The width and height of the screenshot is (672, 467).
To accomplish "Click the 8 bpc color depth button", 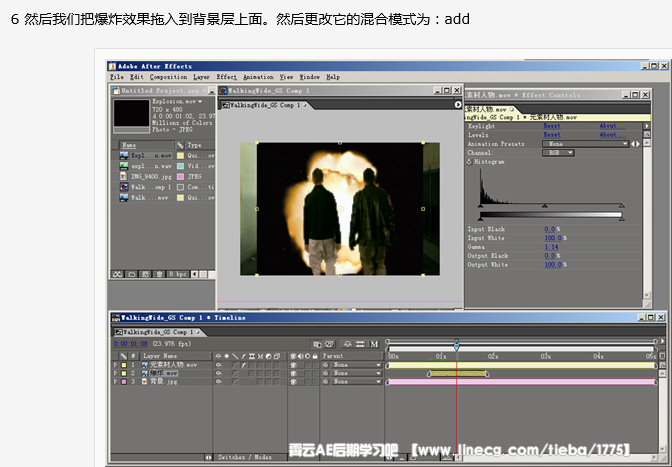I will point(177,274).
